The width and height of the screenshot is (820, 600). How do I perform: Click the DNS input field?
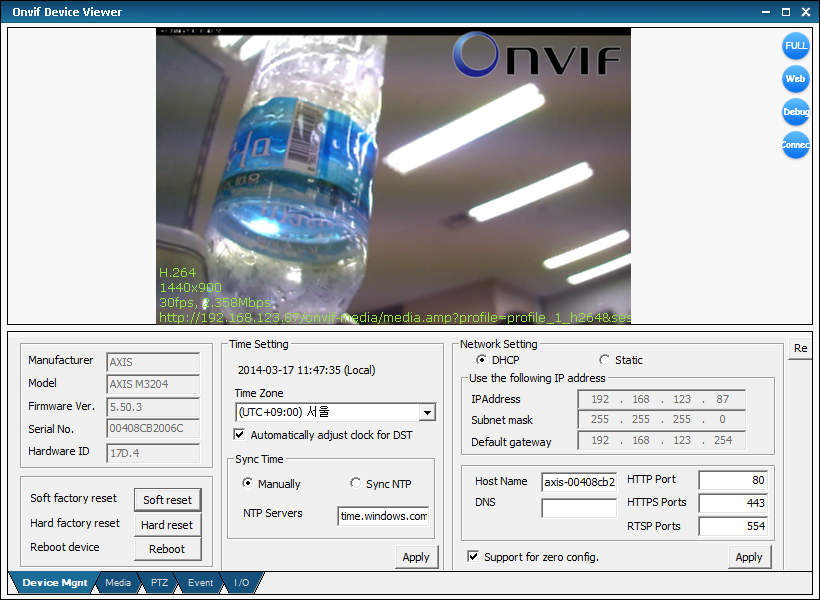pyautogui.click(x=579, y=508)
